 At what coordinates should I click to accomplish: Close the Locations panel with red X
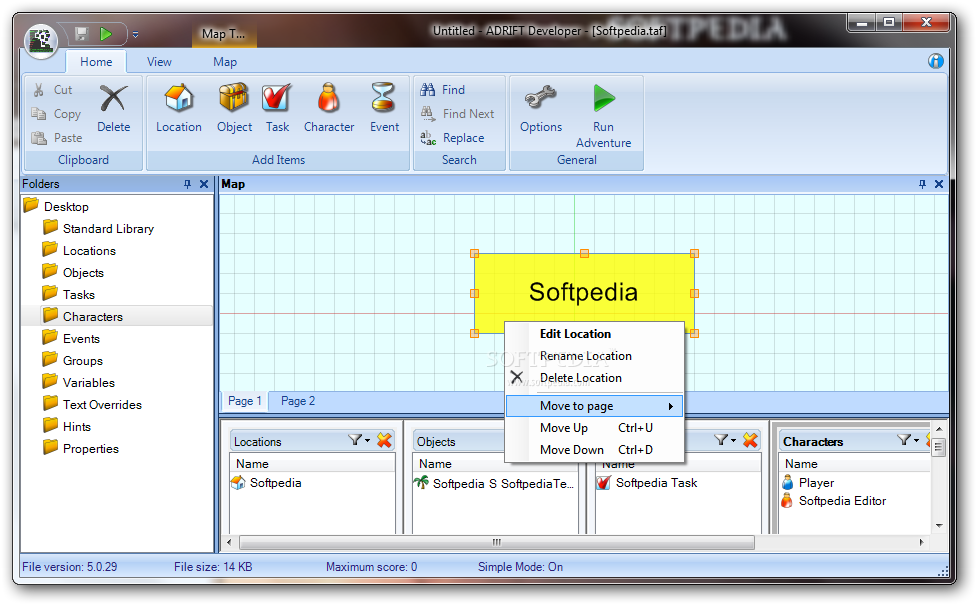tap(384, 441)
